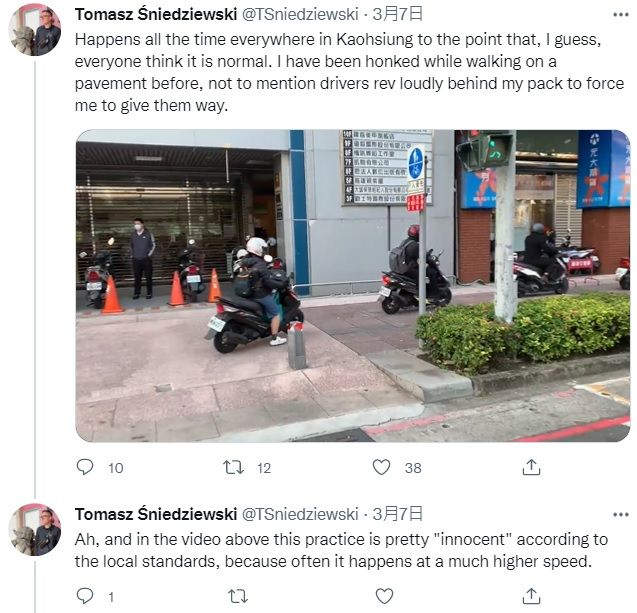Open the 3月7日 date on first tweet
The height and width of the screenshot is (613, 637).
pyautogui.click(x=398, y=15)
